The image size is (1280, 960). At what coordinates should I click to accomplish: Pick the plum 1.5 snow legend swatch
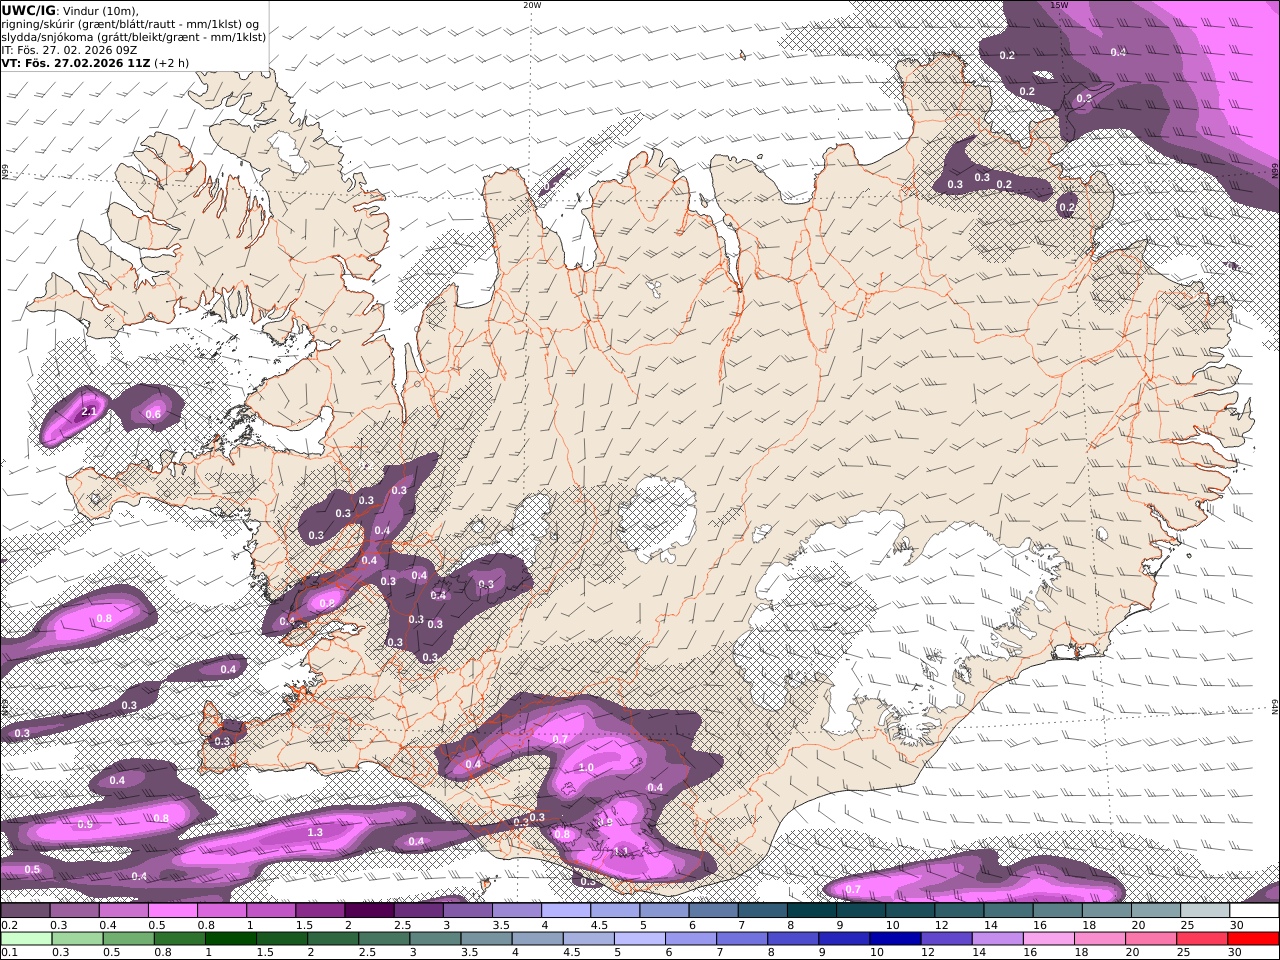(x=320, y=910)
